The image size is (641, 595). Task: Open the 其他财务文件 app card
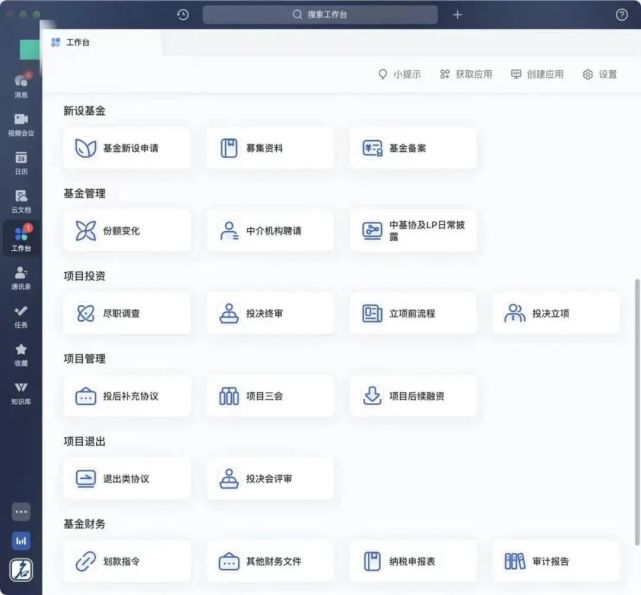(270, 561)
